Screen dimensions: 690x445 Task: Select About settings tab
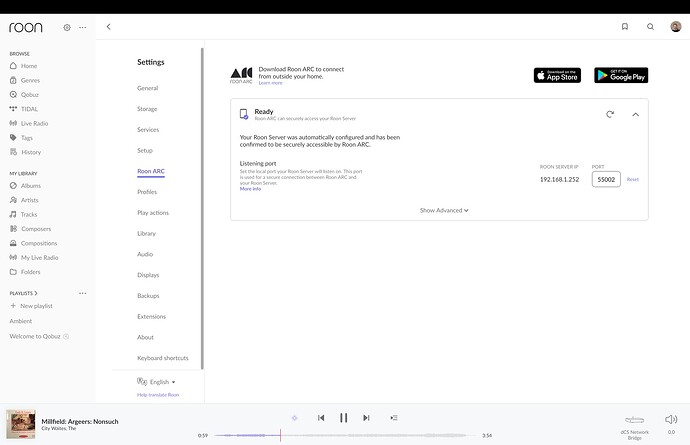click(145, 337)
